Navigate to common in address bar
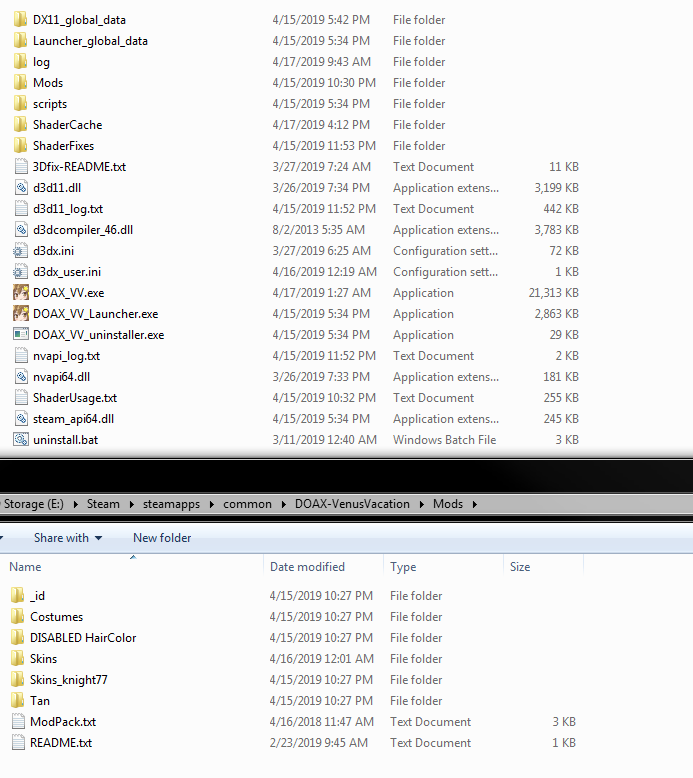The image size is (693, 778). [248, 504]
